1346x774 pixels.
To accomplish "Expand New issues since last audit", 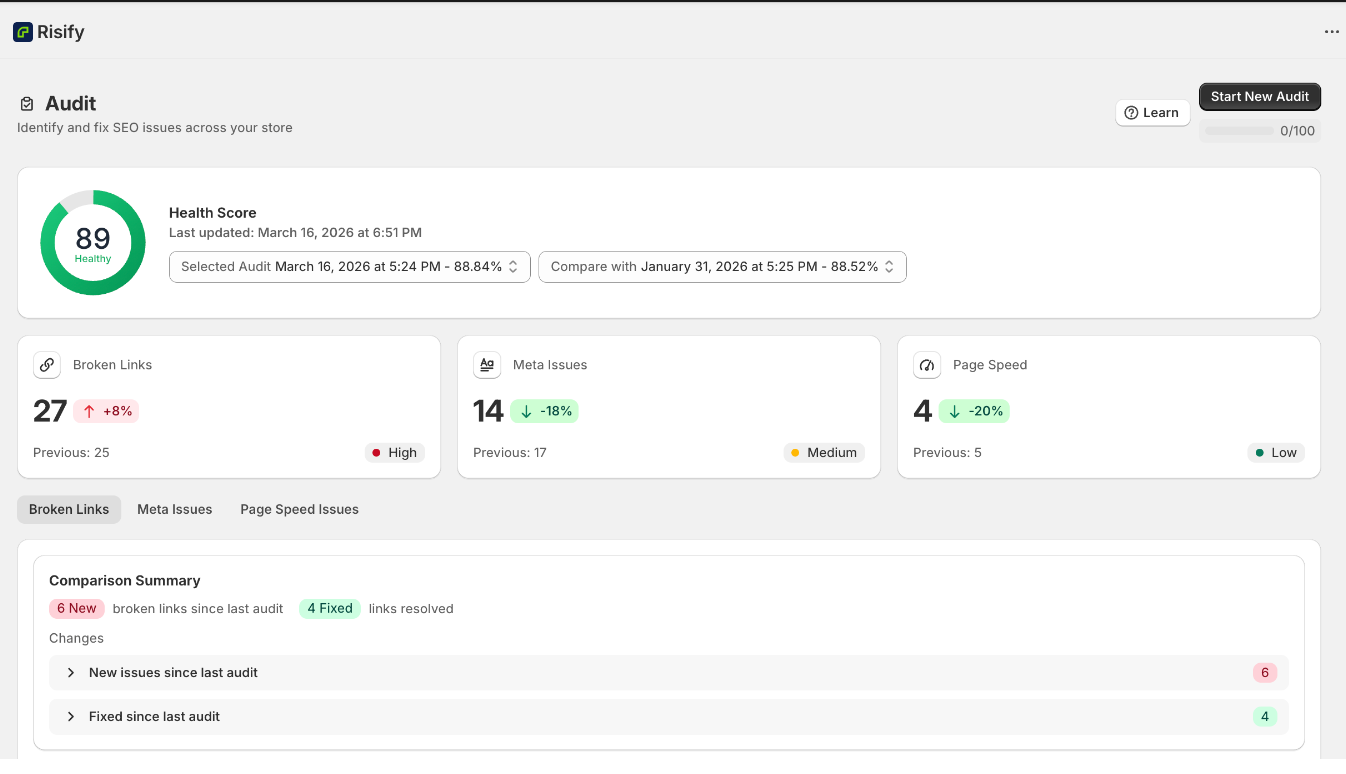I will point(173,673).
